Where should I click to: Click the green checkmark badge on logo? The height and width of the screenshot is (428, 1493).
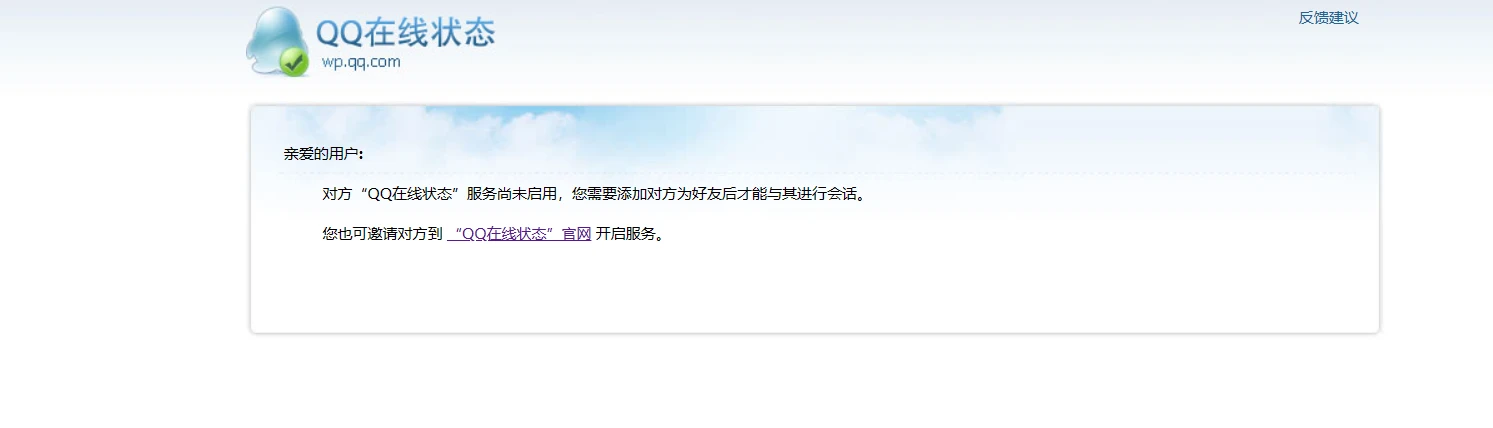click(293, 62)
